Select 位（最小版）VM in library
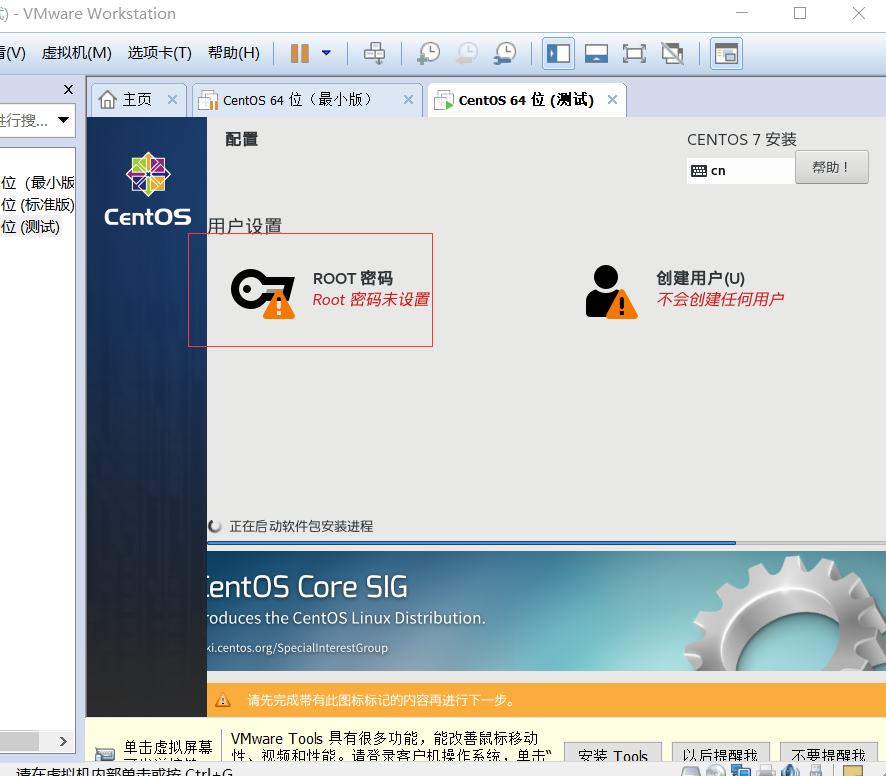Viewport: 886px width, 776px height. point(38,183)
